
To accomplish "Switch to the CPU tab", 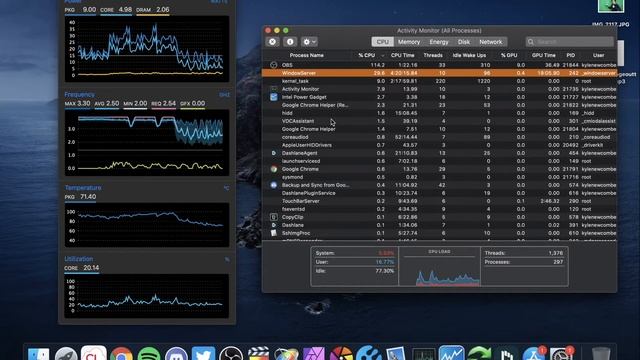I will tap(382, 42).
